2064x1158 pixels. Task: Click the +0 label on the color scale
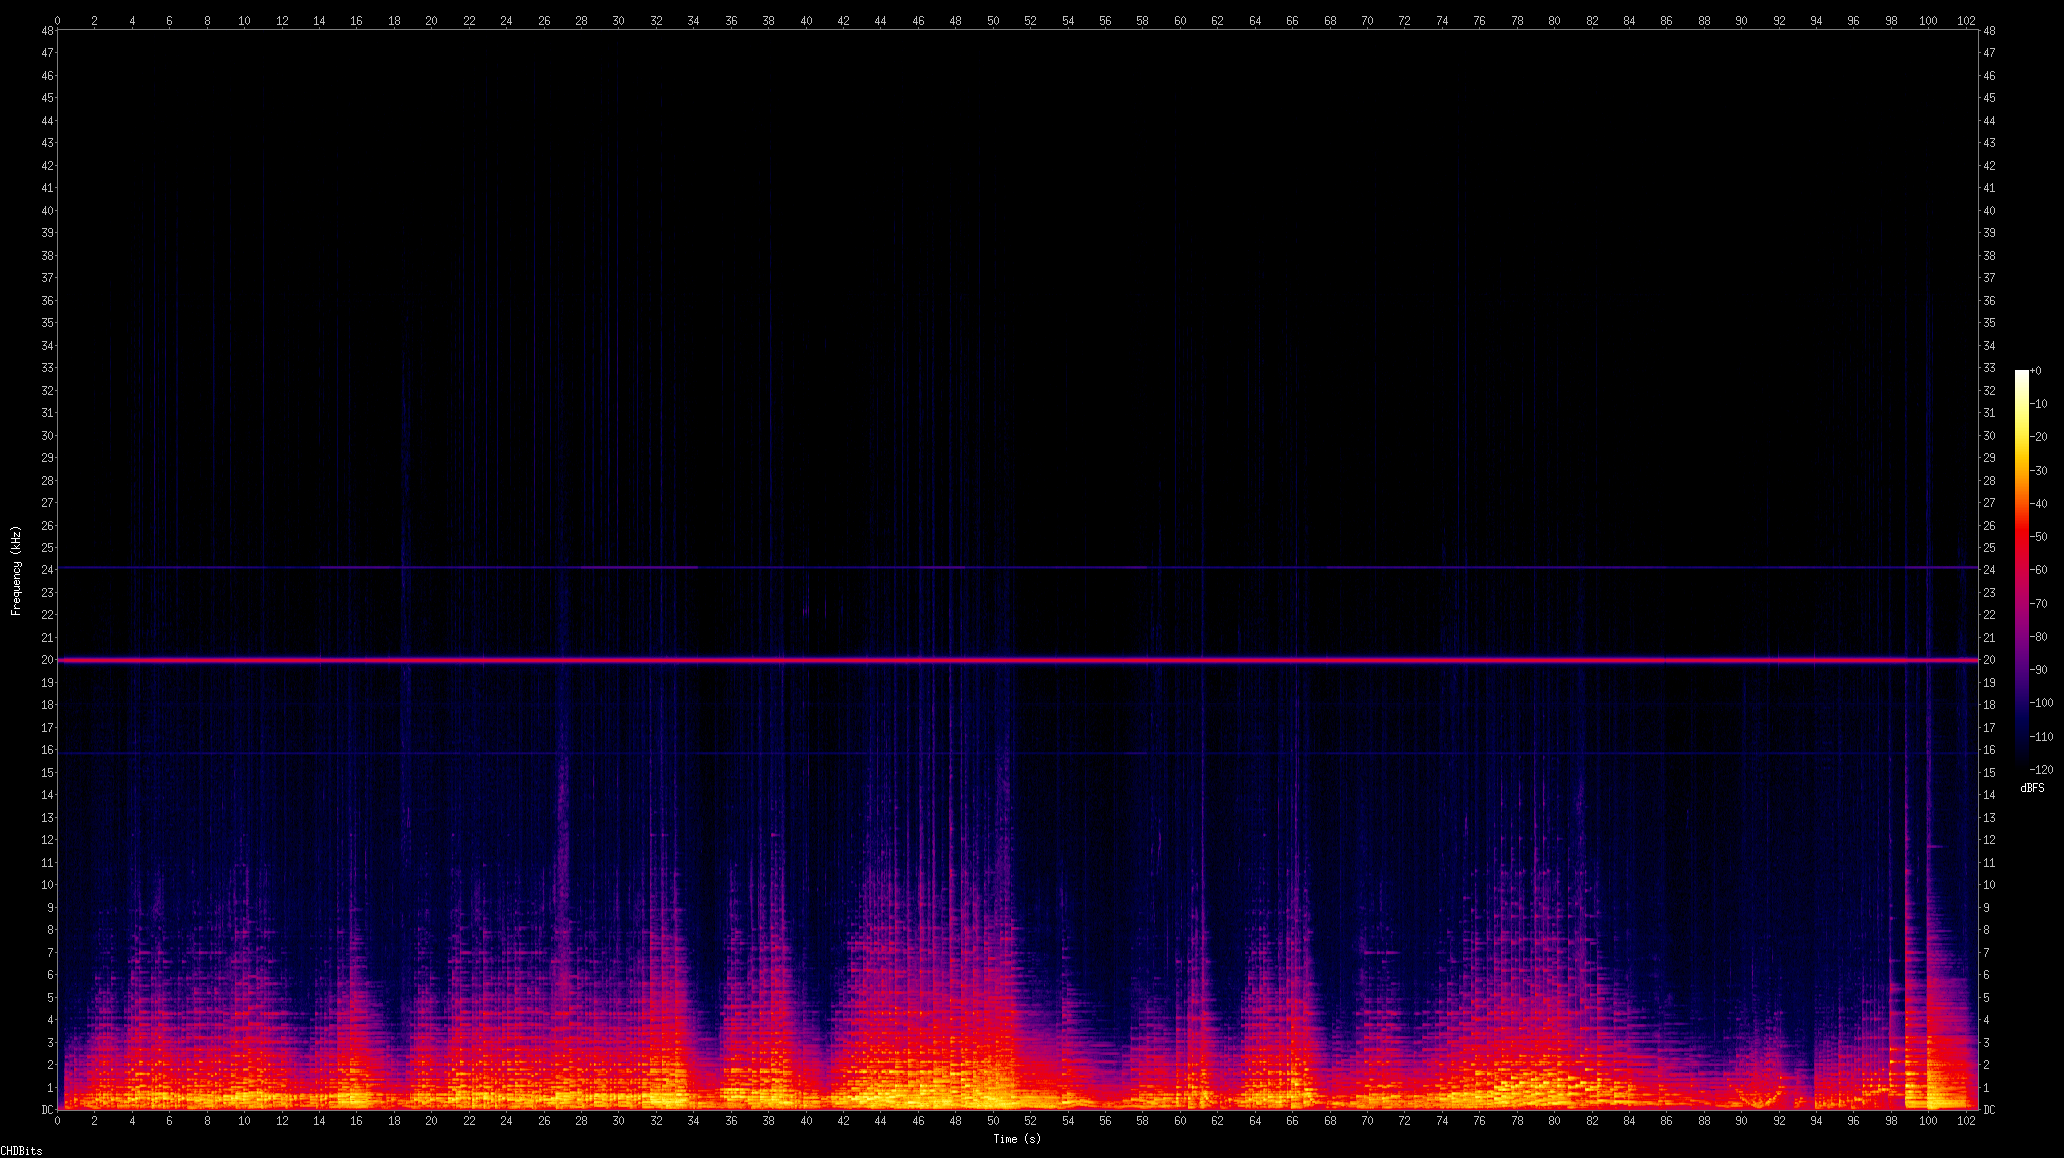point(2035,371)
